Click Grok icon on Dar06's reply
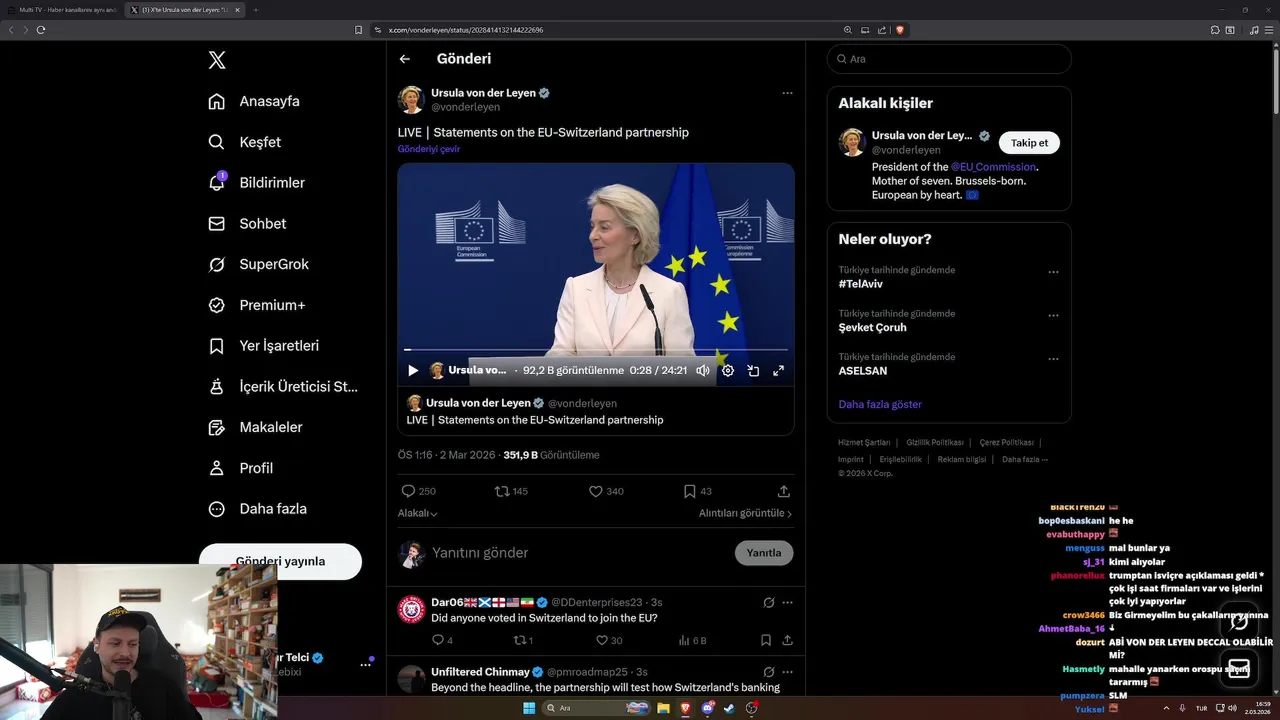 coord(768,603)
